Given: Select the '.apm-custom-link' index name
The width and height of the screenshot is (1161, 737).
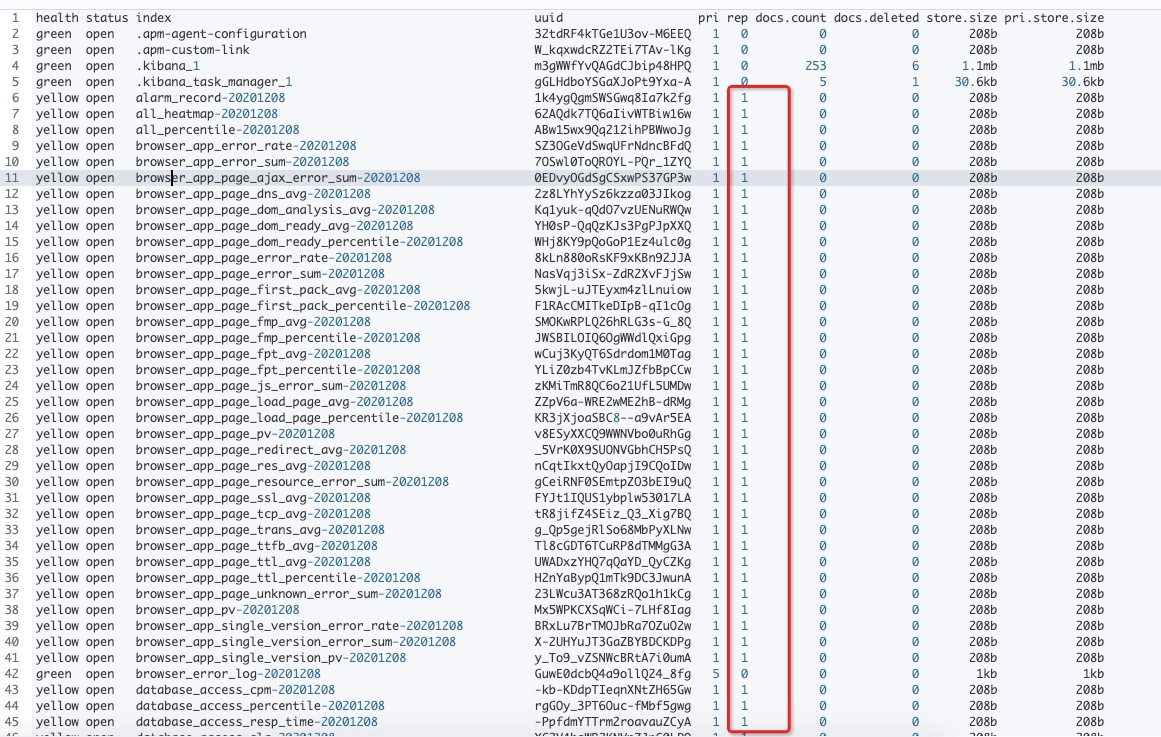Looking at the screenshot, I should tap(193, 50).
